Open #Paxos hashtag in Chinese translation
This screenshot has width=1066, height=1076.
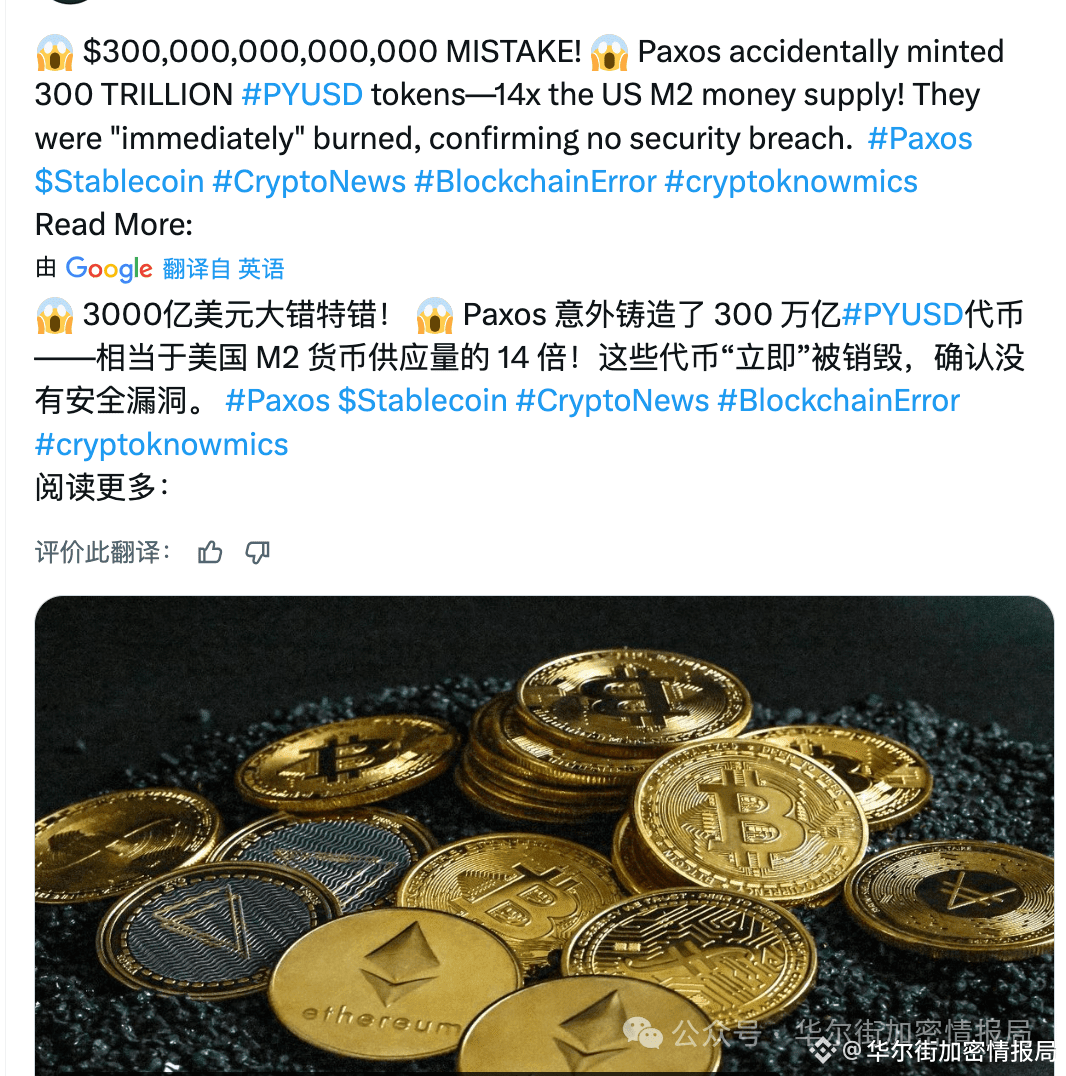277,401
